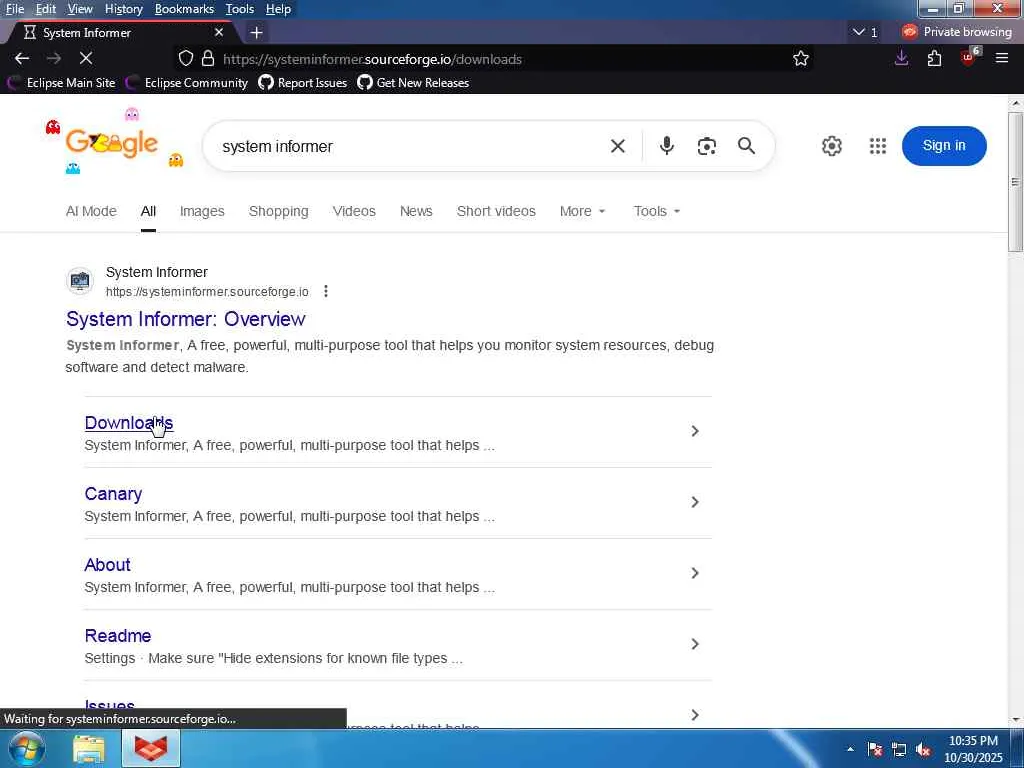Image resolution: width=1024 pixels, height=768 pixels.
Task: Open the About sitelink
Action: tap(107, 565)
